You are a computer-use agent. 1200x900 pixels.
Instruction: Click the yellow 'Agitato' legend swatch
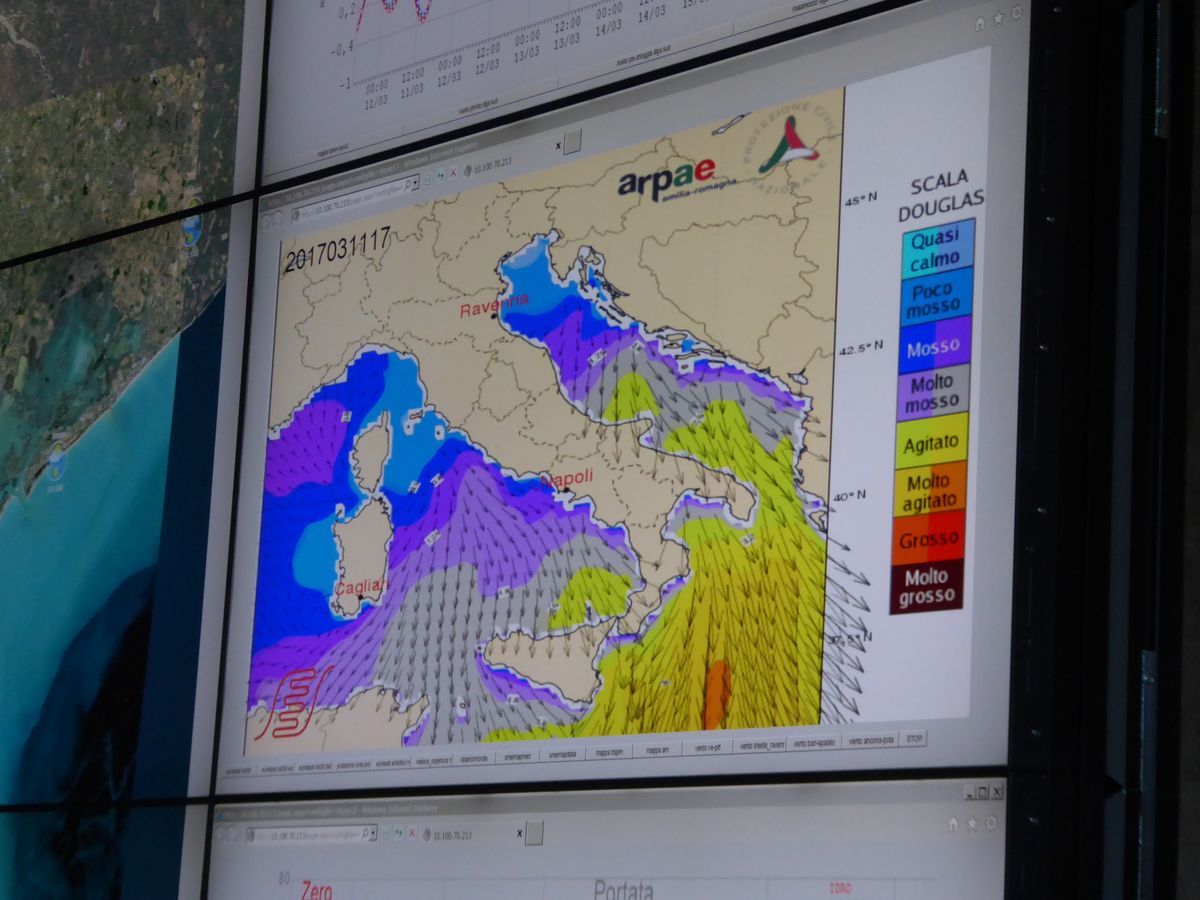coord(931,441)
